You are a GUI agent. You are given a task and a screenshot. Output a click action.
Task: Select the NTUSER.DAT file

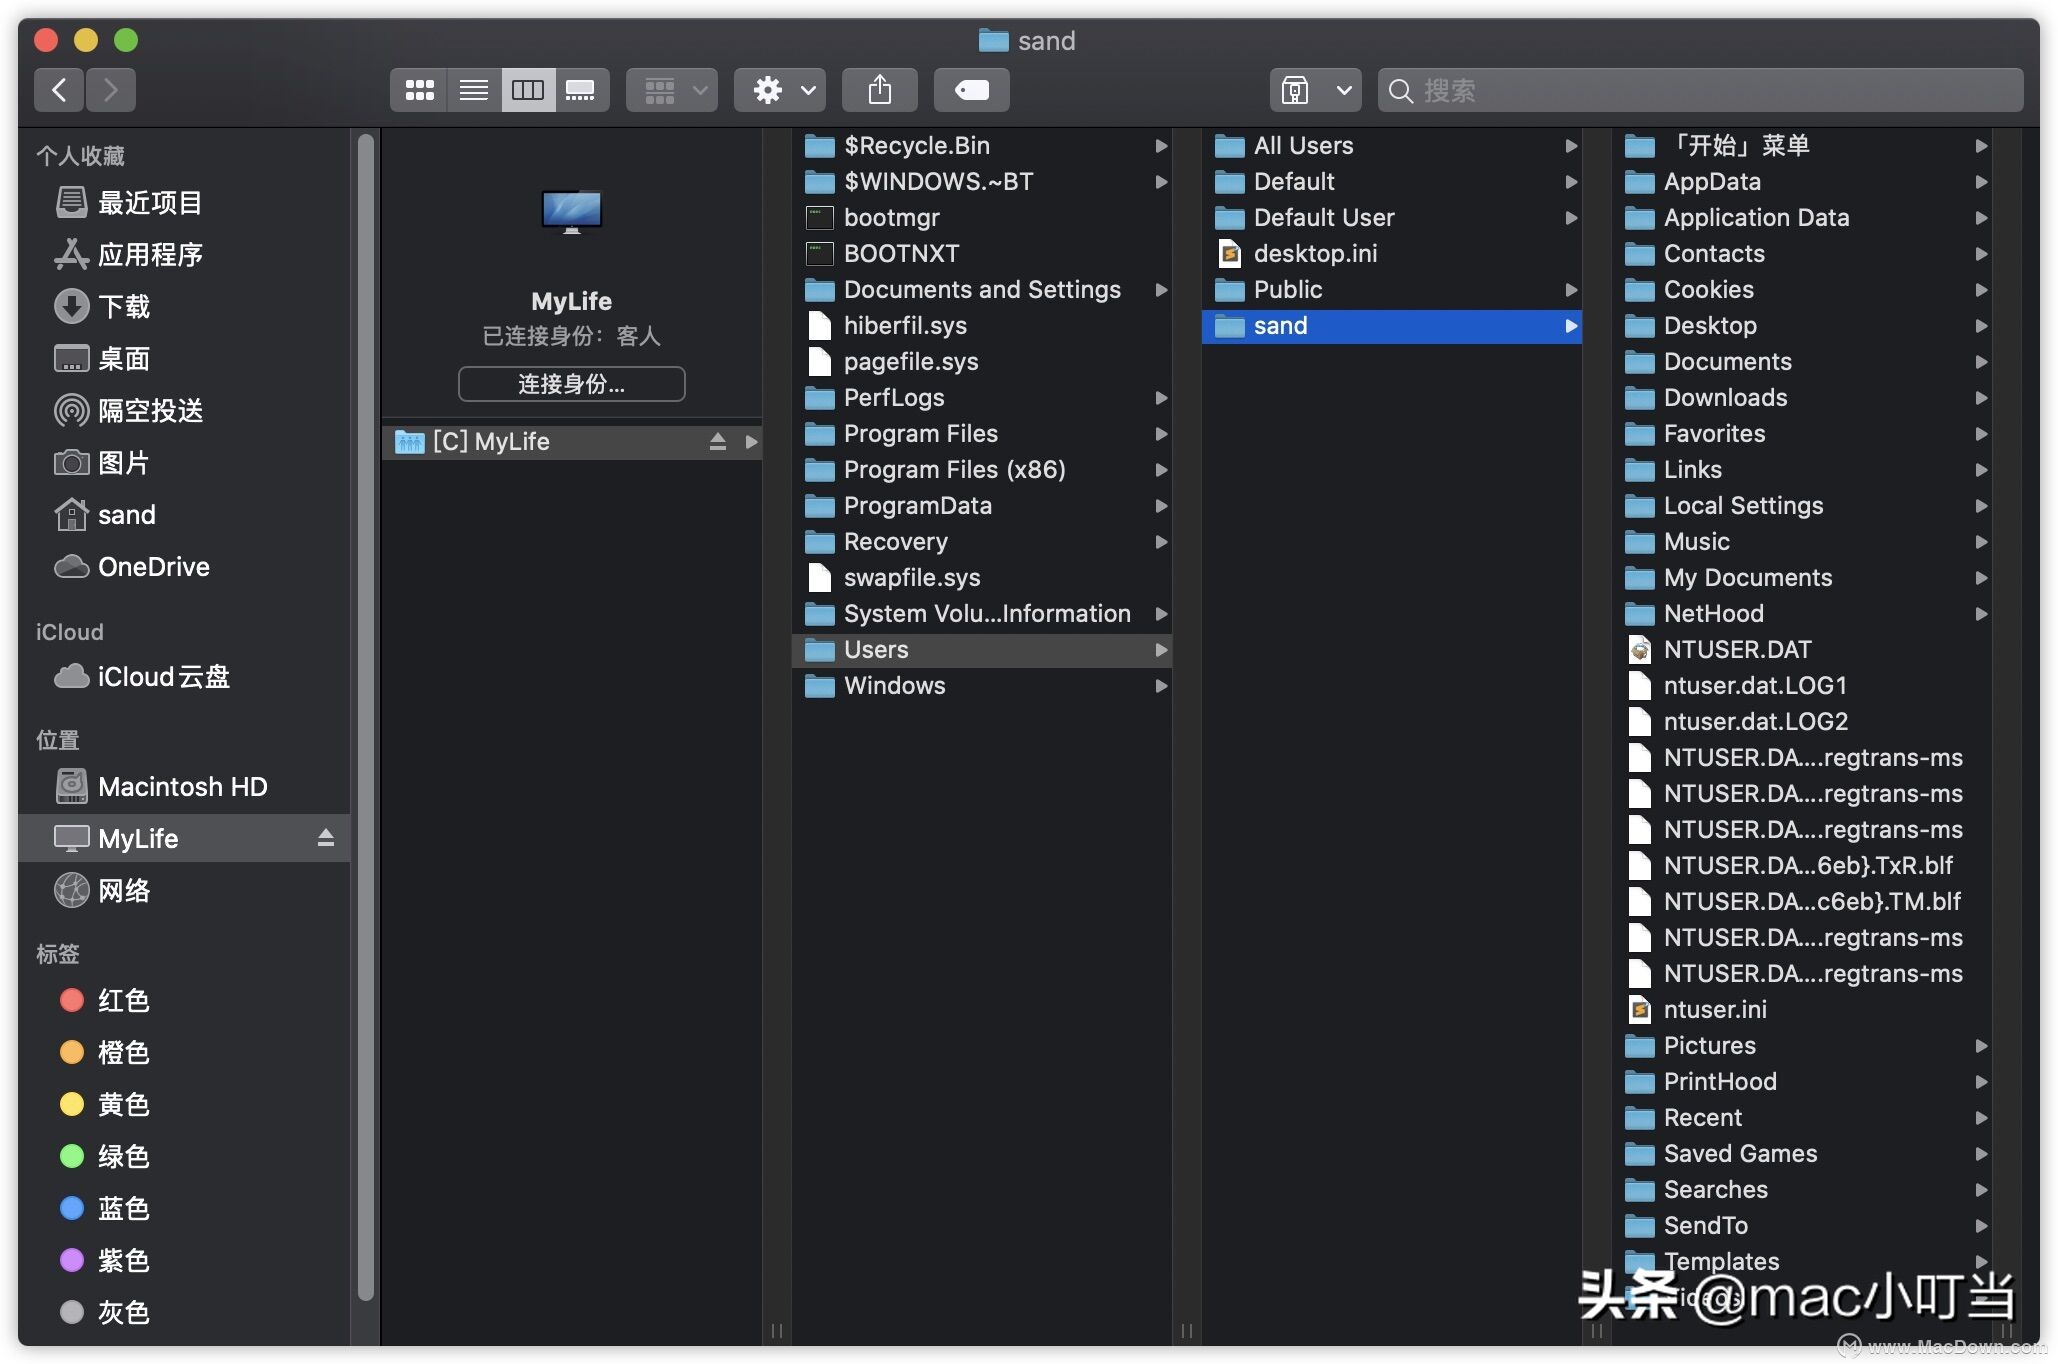point(1802,650)
